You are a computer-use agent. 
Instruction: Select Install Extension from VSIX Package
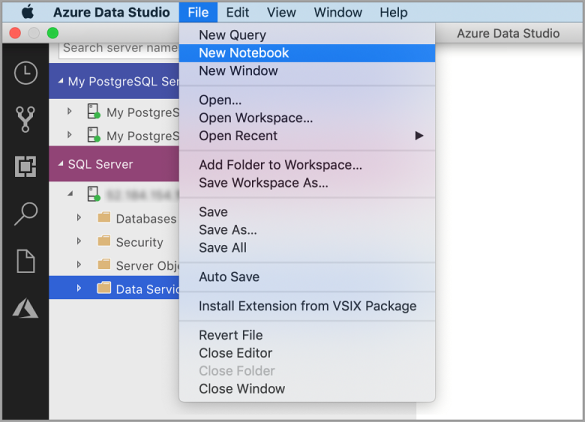point(307,306)
